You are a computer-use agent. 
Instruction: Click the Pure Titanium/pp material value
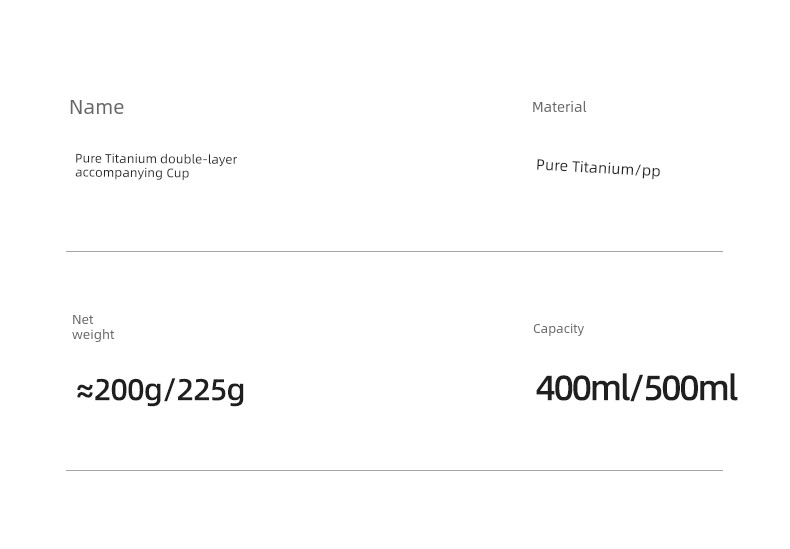[598, 168]
